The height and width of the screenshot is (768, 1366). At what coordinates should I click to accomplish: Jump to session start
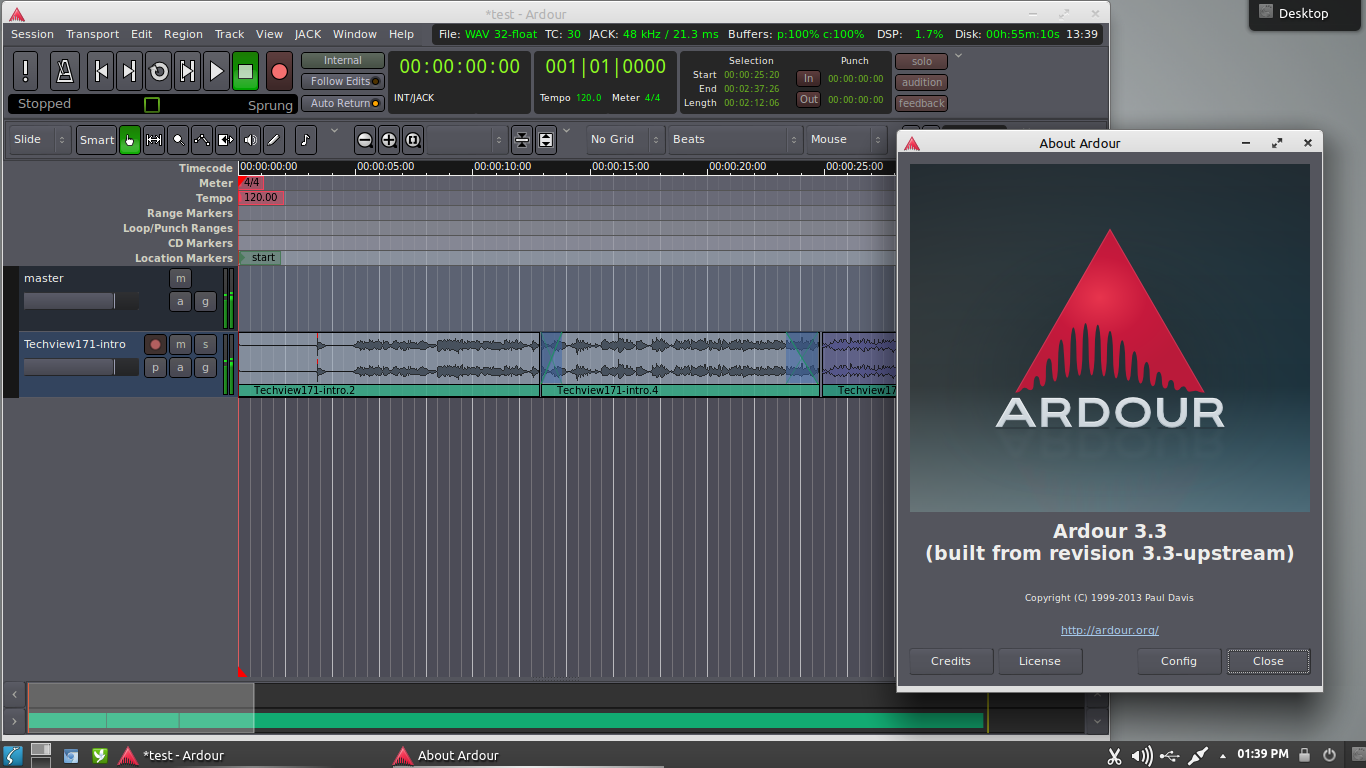[101, 71]
